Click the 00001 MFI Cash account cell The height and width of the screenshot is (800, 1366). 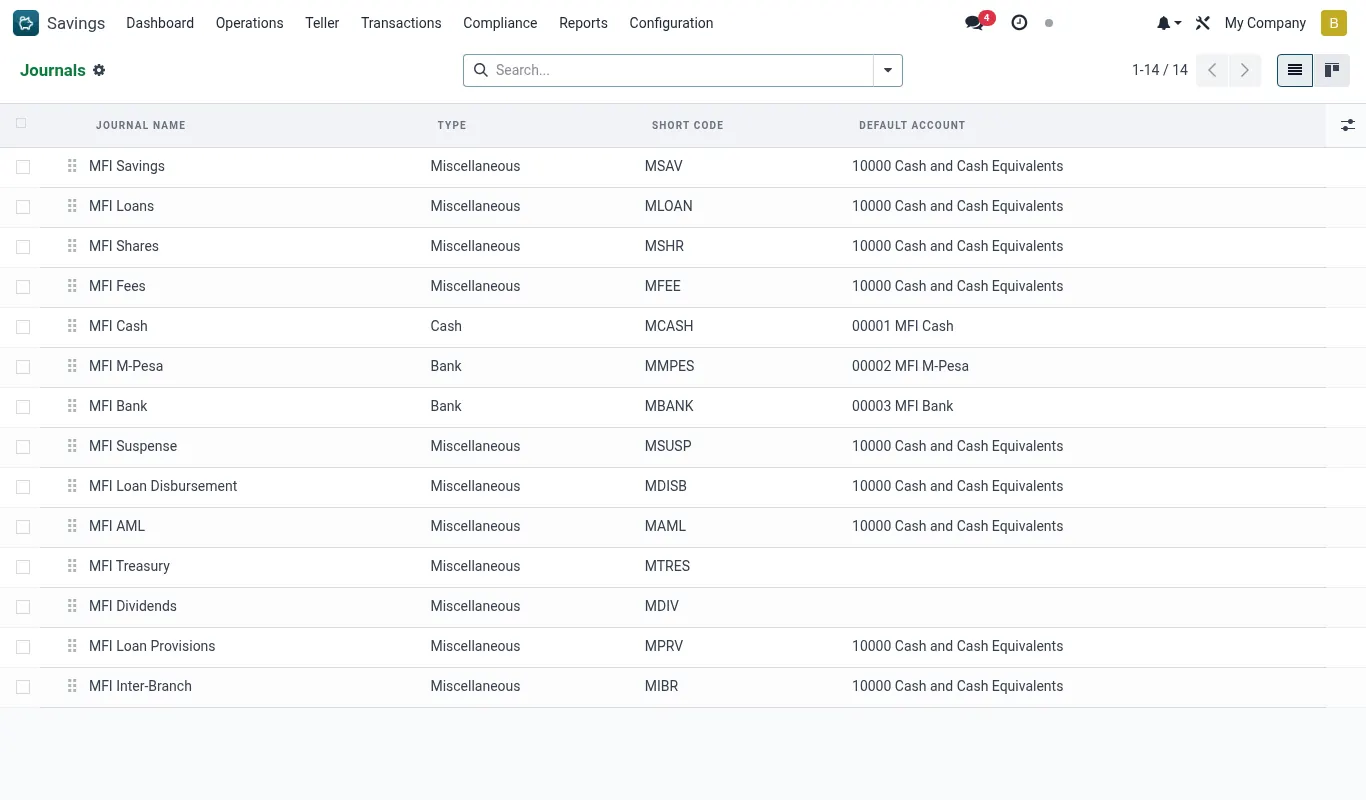[x=902, y=326]
